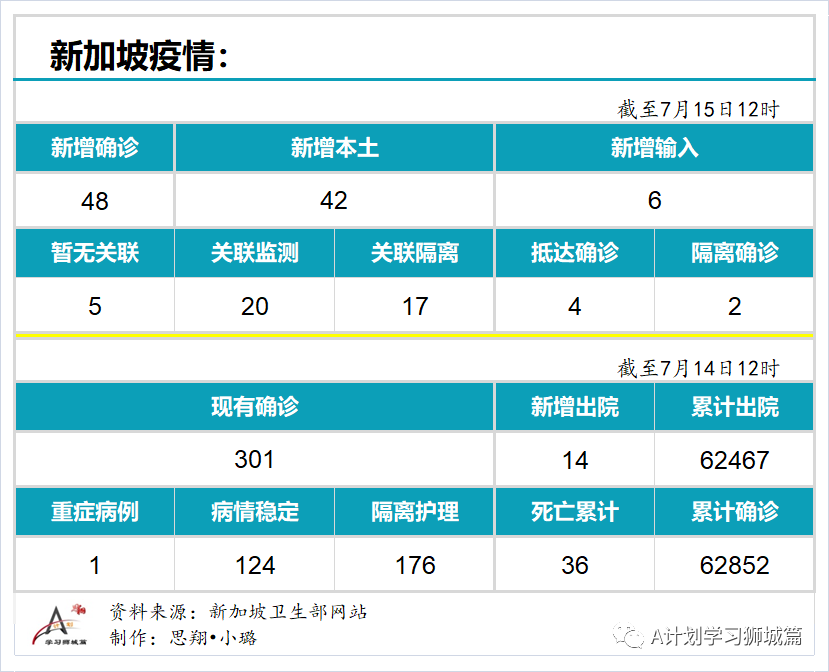Select the 新增本土 header cell
829x672 pixels.
(x=334, y=146)
